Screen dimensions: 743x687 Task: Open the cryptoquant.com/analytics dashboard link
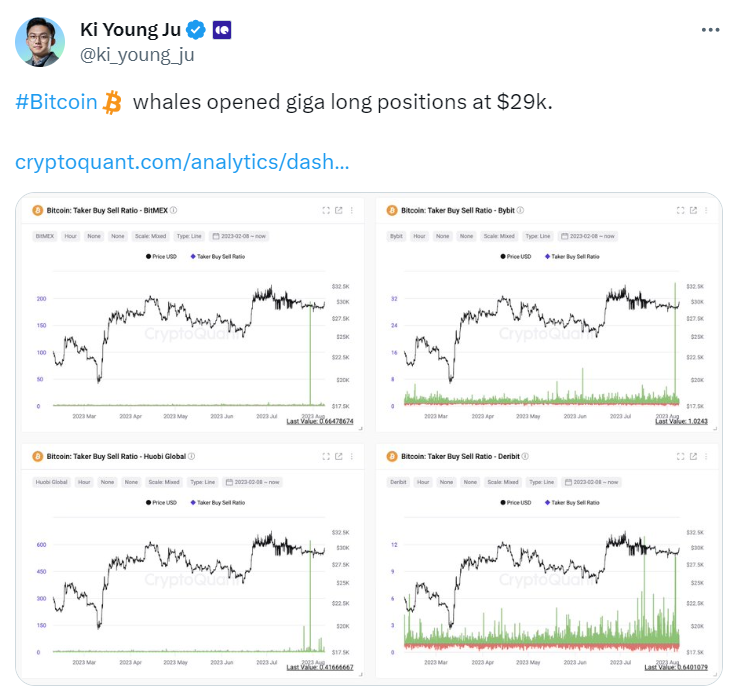pyautogui.click(x=182, y=162)
